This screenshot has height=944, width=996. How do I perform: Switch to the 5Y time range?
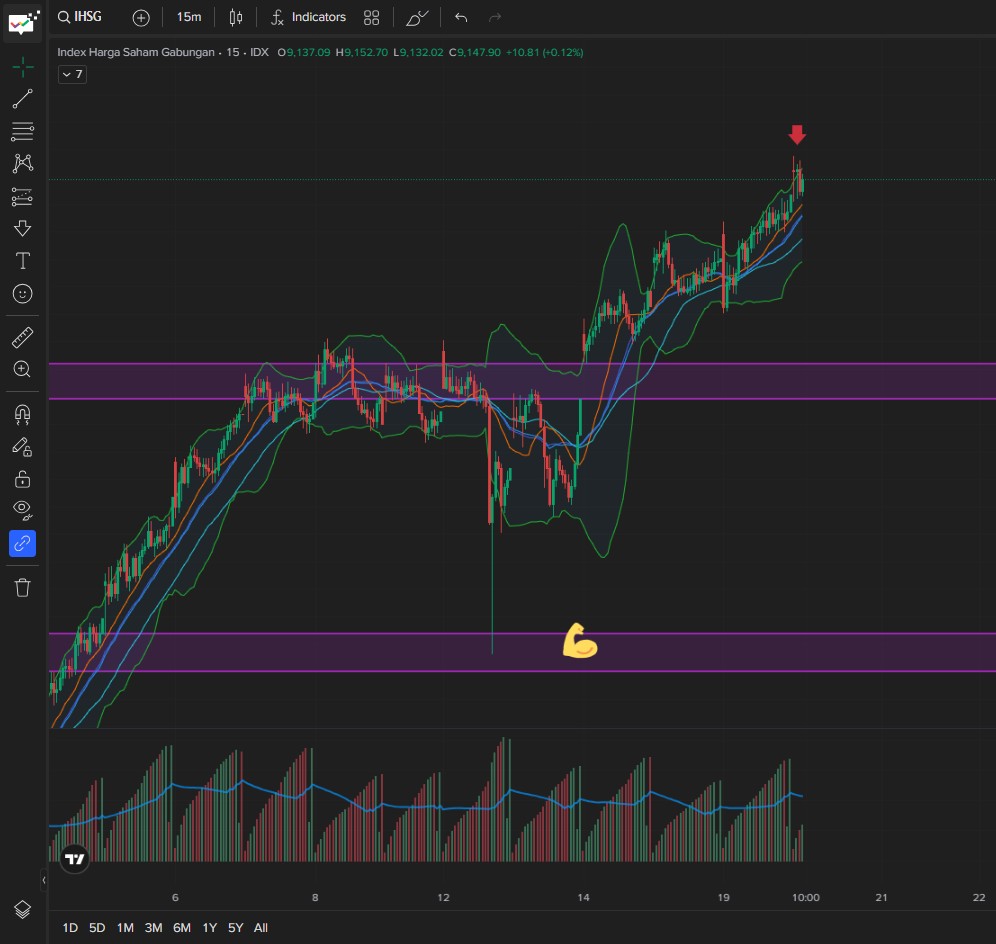pos(235,928)
